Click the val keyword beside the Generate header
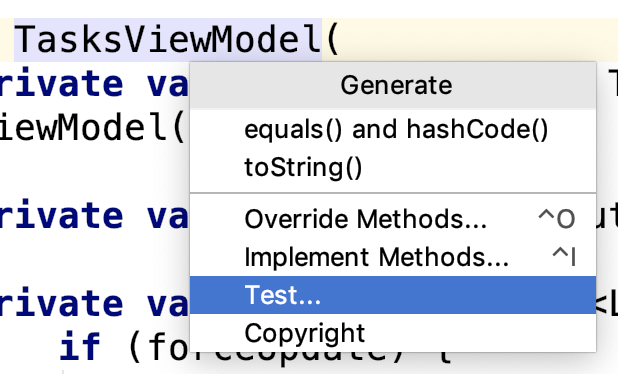 [x=168, y=85]
